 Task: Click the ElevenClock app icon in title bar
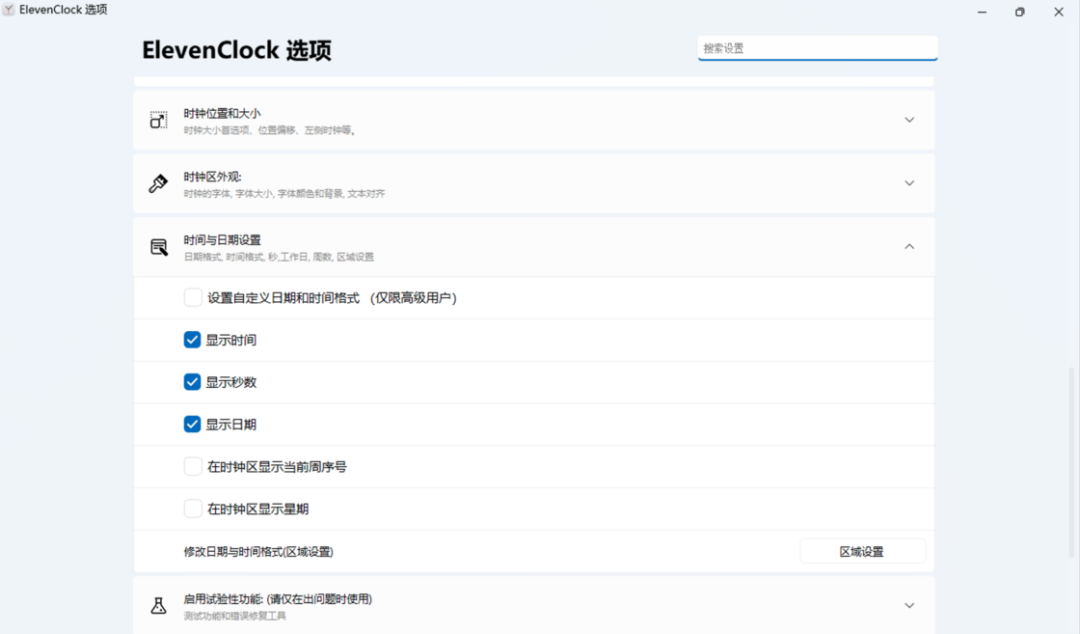tap(8, 10)
